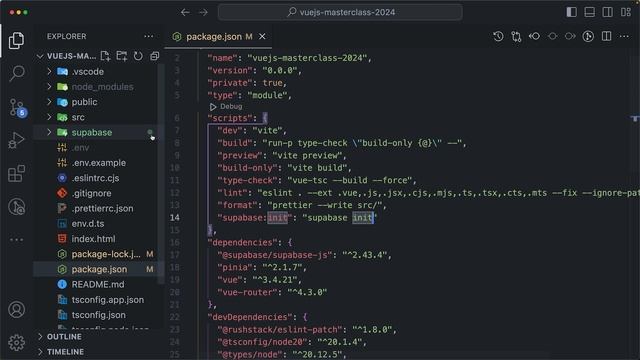Click the middle circle revision icon
Image resolution: width=640 pixels, height=360 pixels.
click(552, 36)
